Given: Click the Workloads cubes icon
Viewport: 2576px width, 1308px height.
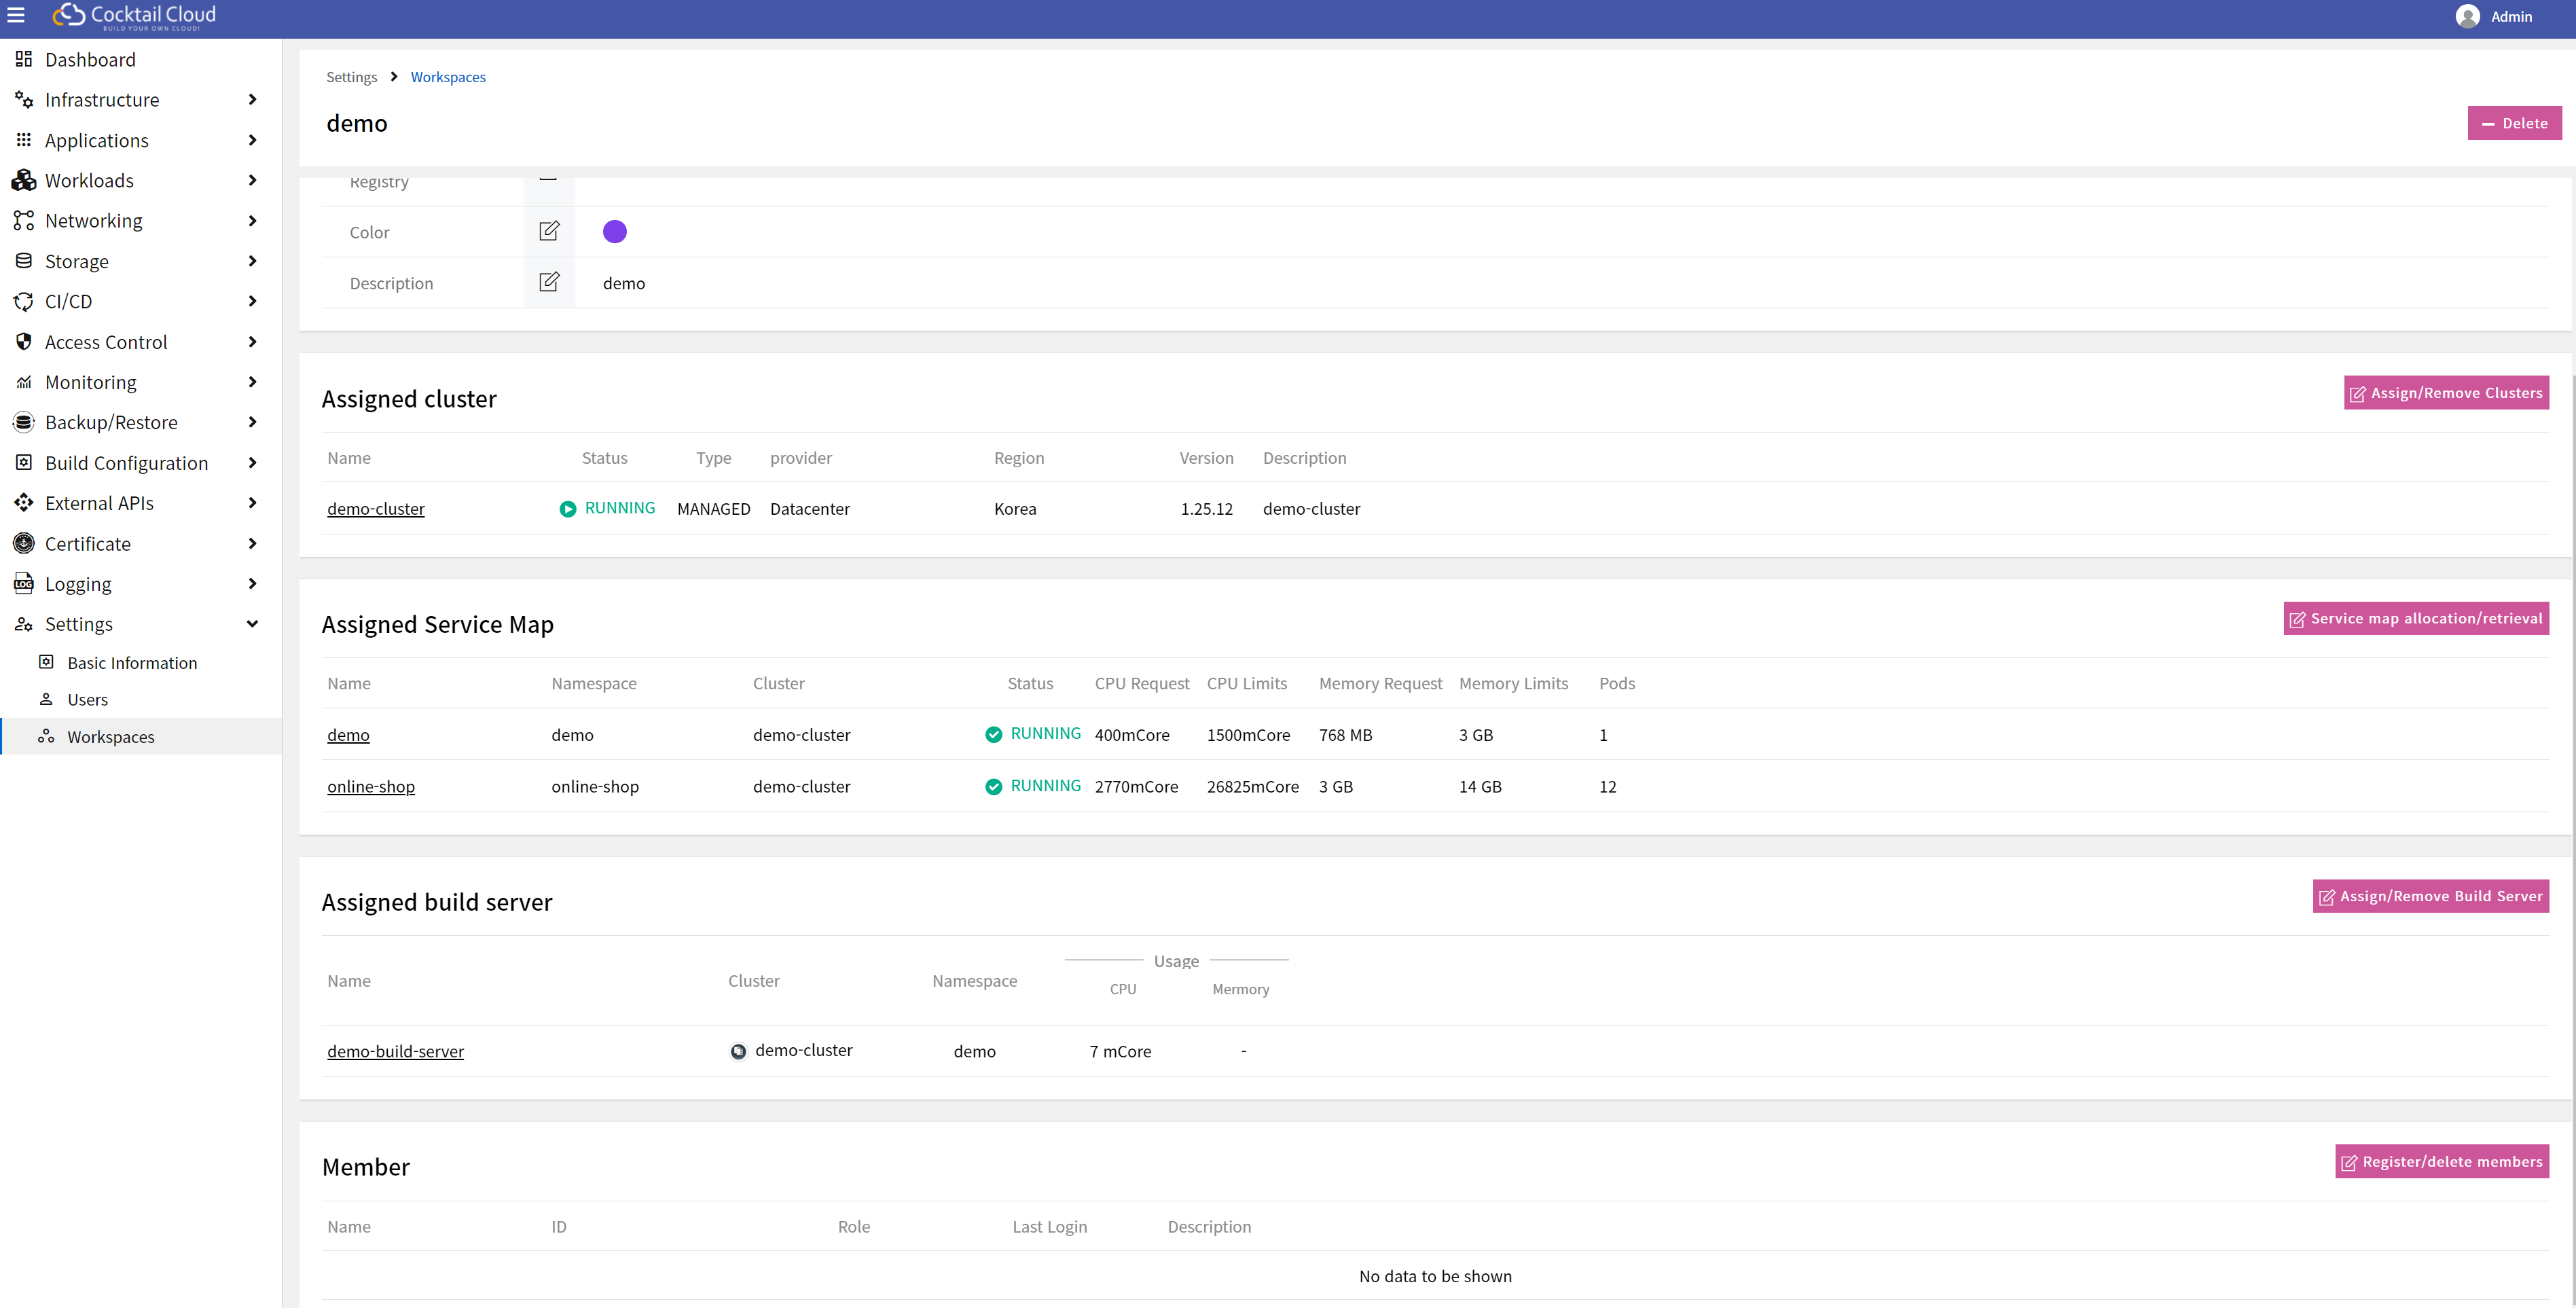Looking at the screenshot, I should (x=24, y=180).
